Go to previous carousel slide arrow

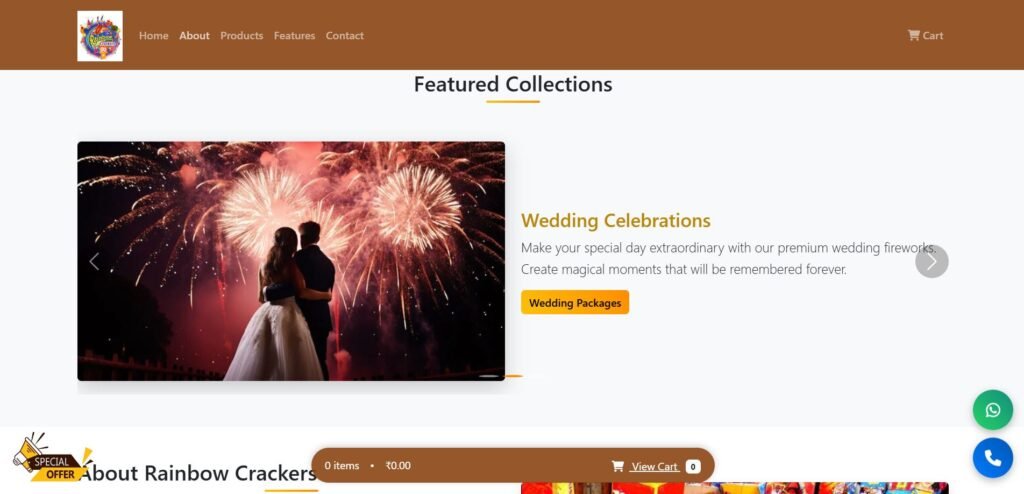[x=94, y=261]
